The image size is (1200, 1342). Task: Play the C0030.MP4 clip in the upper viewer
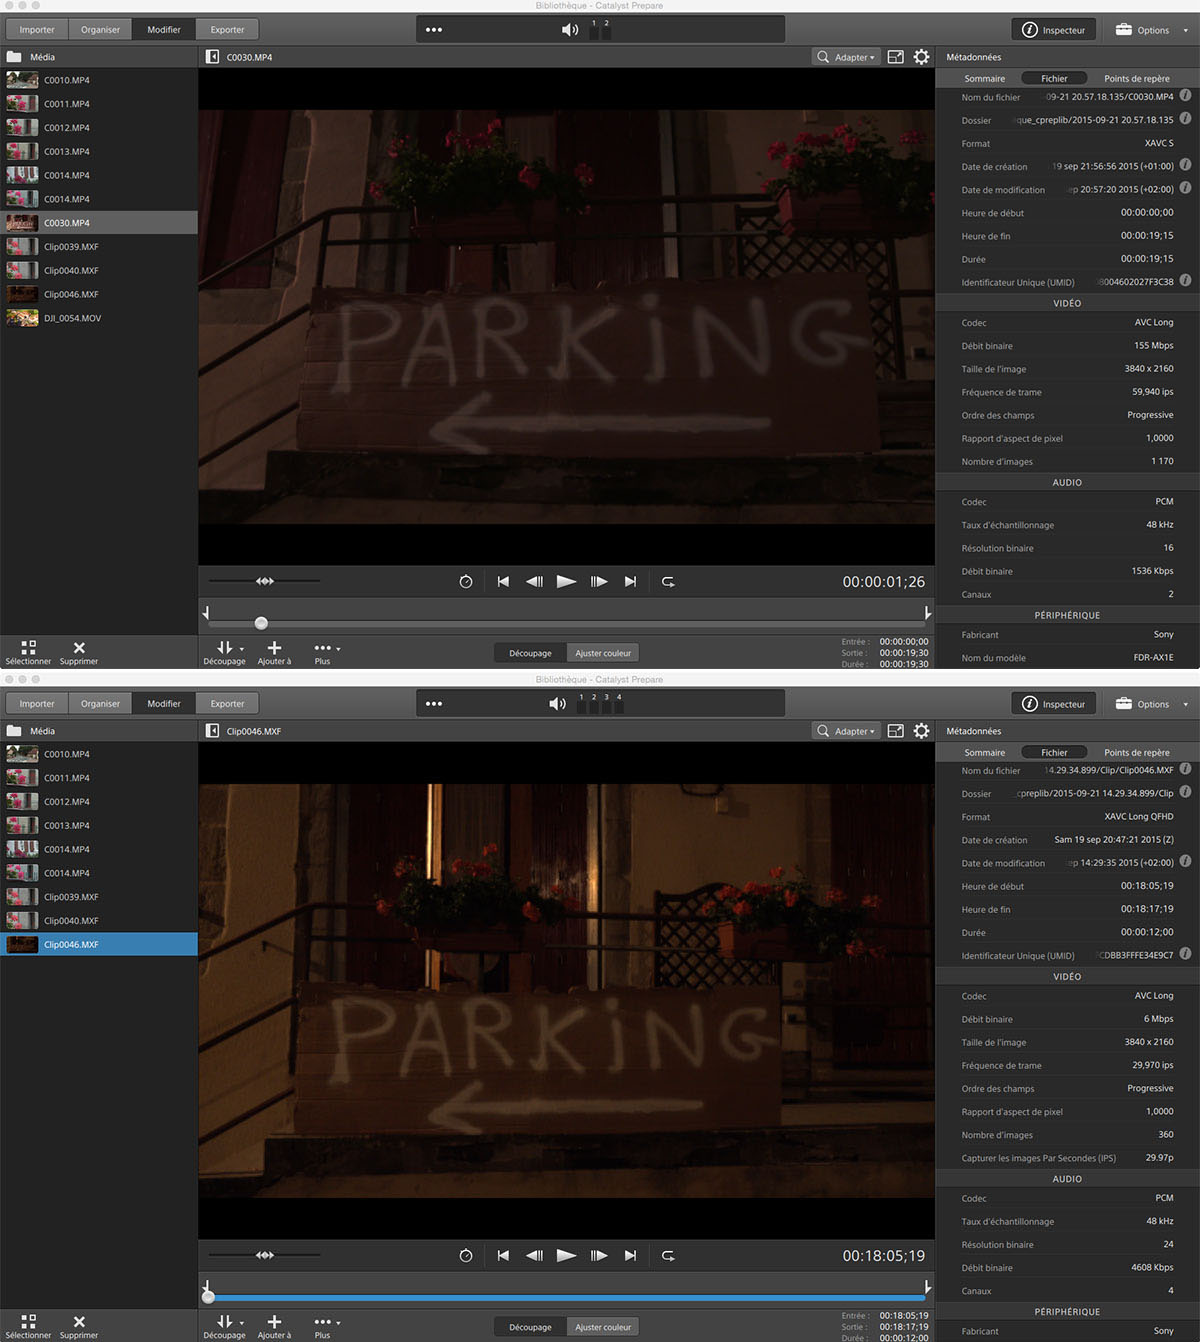click(x=566, y=581)
